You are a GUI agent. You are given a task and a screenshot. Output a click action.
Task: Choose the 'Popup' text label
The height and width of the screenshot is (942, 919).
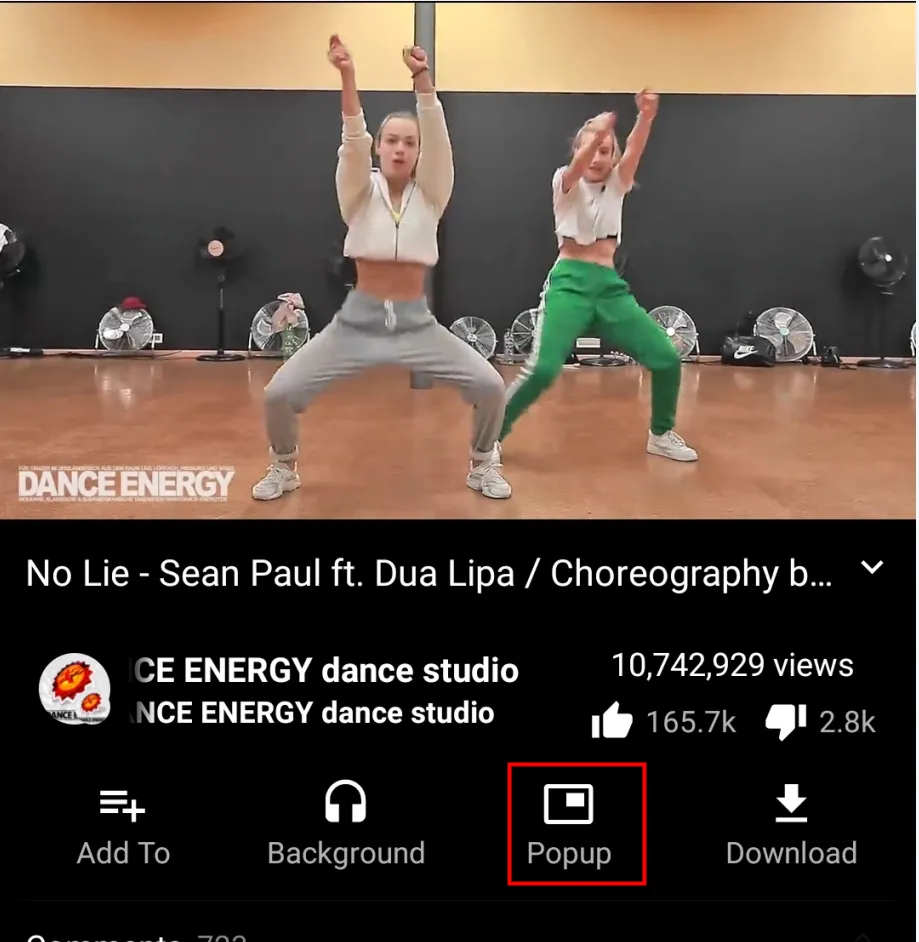pyautogui.click(x=569, y=854)
